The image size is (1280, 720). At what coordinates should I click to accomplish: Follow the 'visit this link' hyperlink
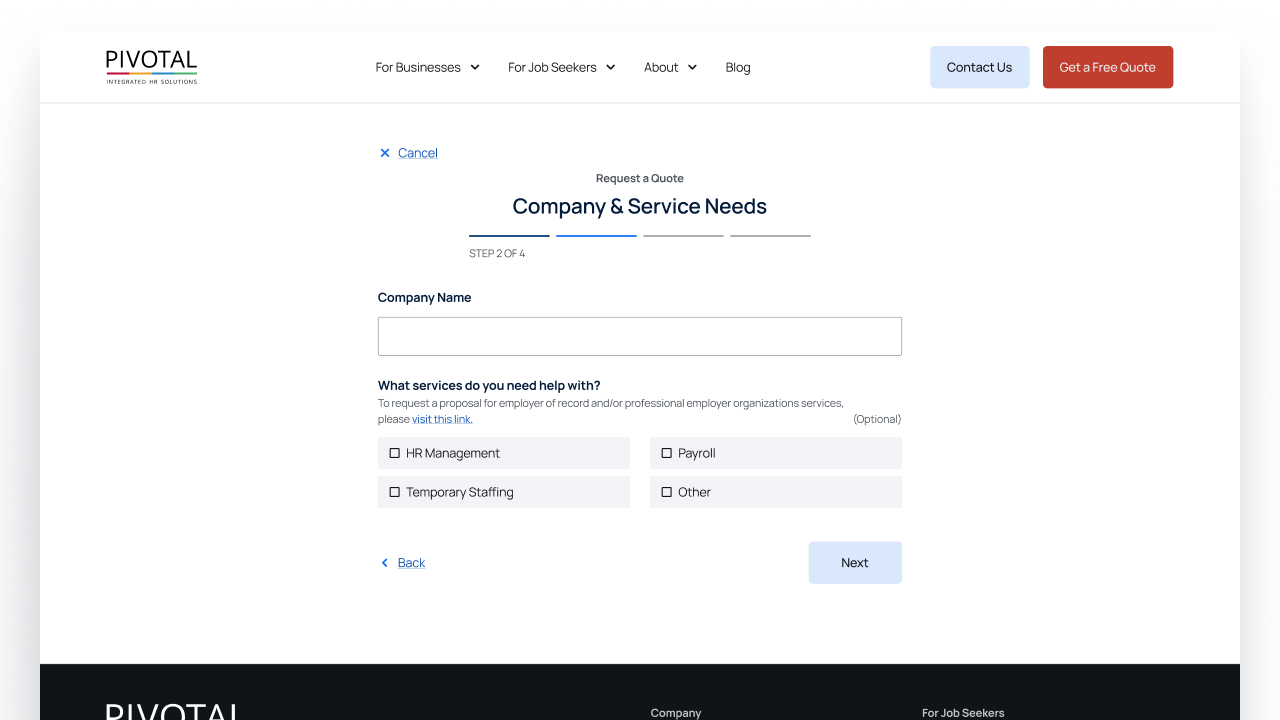point(442,419)
